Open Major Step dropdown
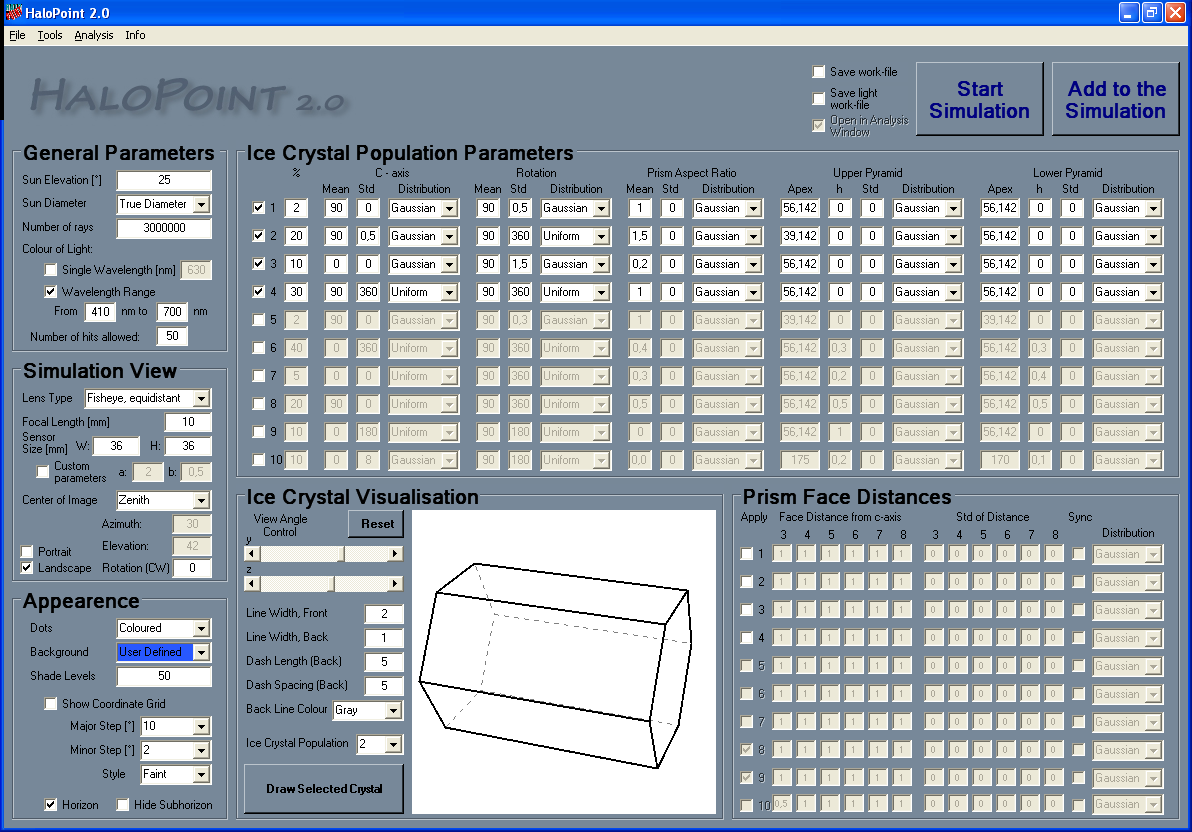Viewport: 1192px width, 832px height. (x=201, y=726)
